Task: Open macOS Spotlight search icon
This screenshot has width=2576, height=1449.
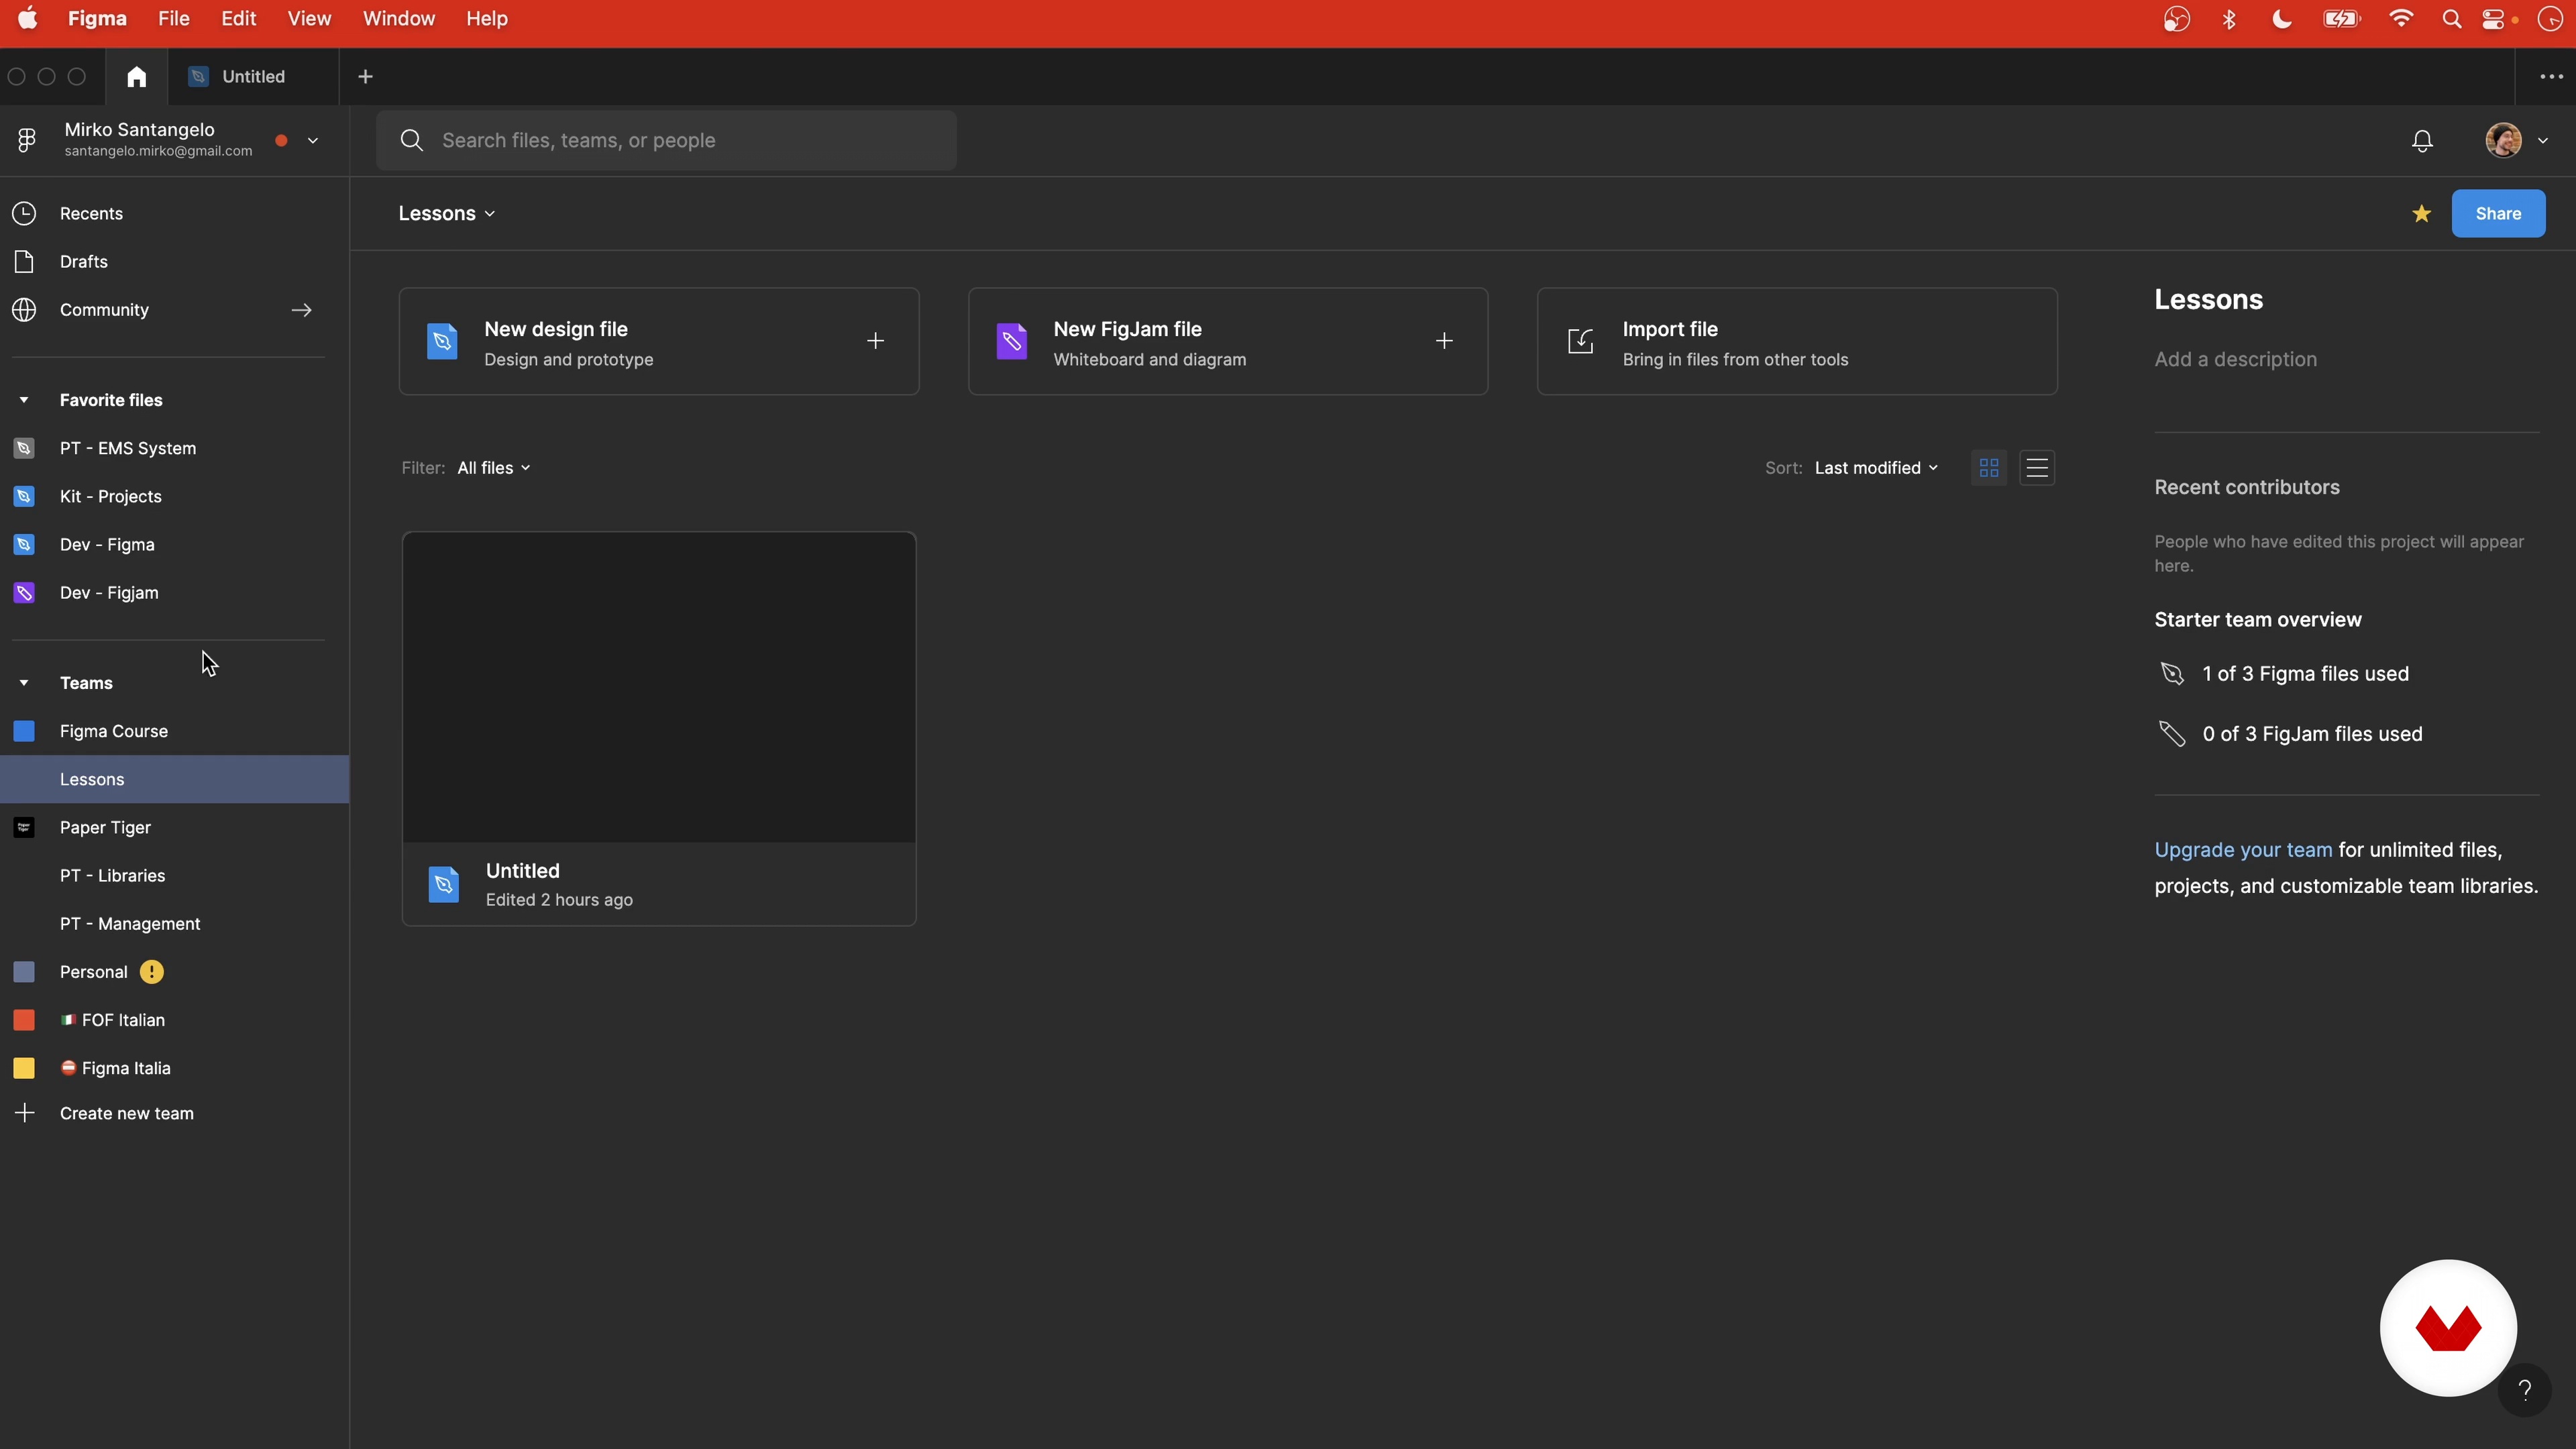Action: coord(2451,19)
